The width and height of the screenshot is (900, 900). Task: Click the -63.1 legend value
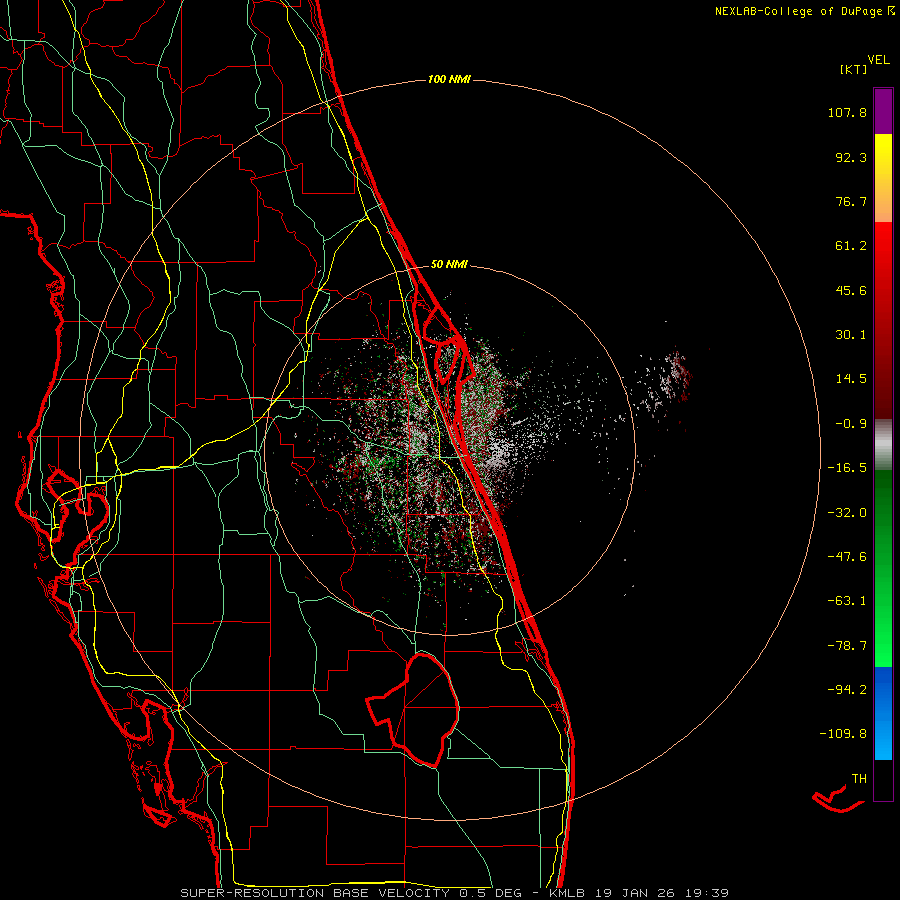(847, 601)
